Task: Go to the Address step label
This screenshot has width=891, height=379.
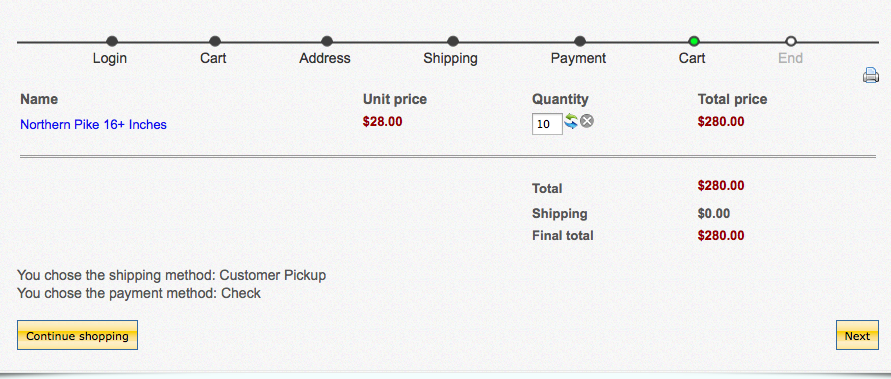Action: pyautogui.click(x=325, y=58)
